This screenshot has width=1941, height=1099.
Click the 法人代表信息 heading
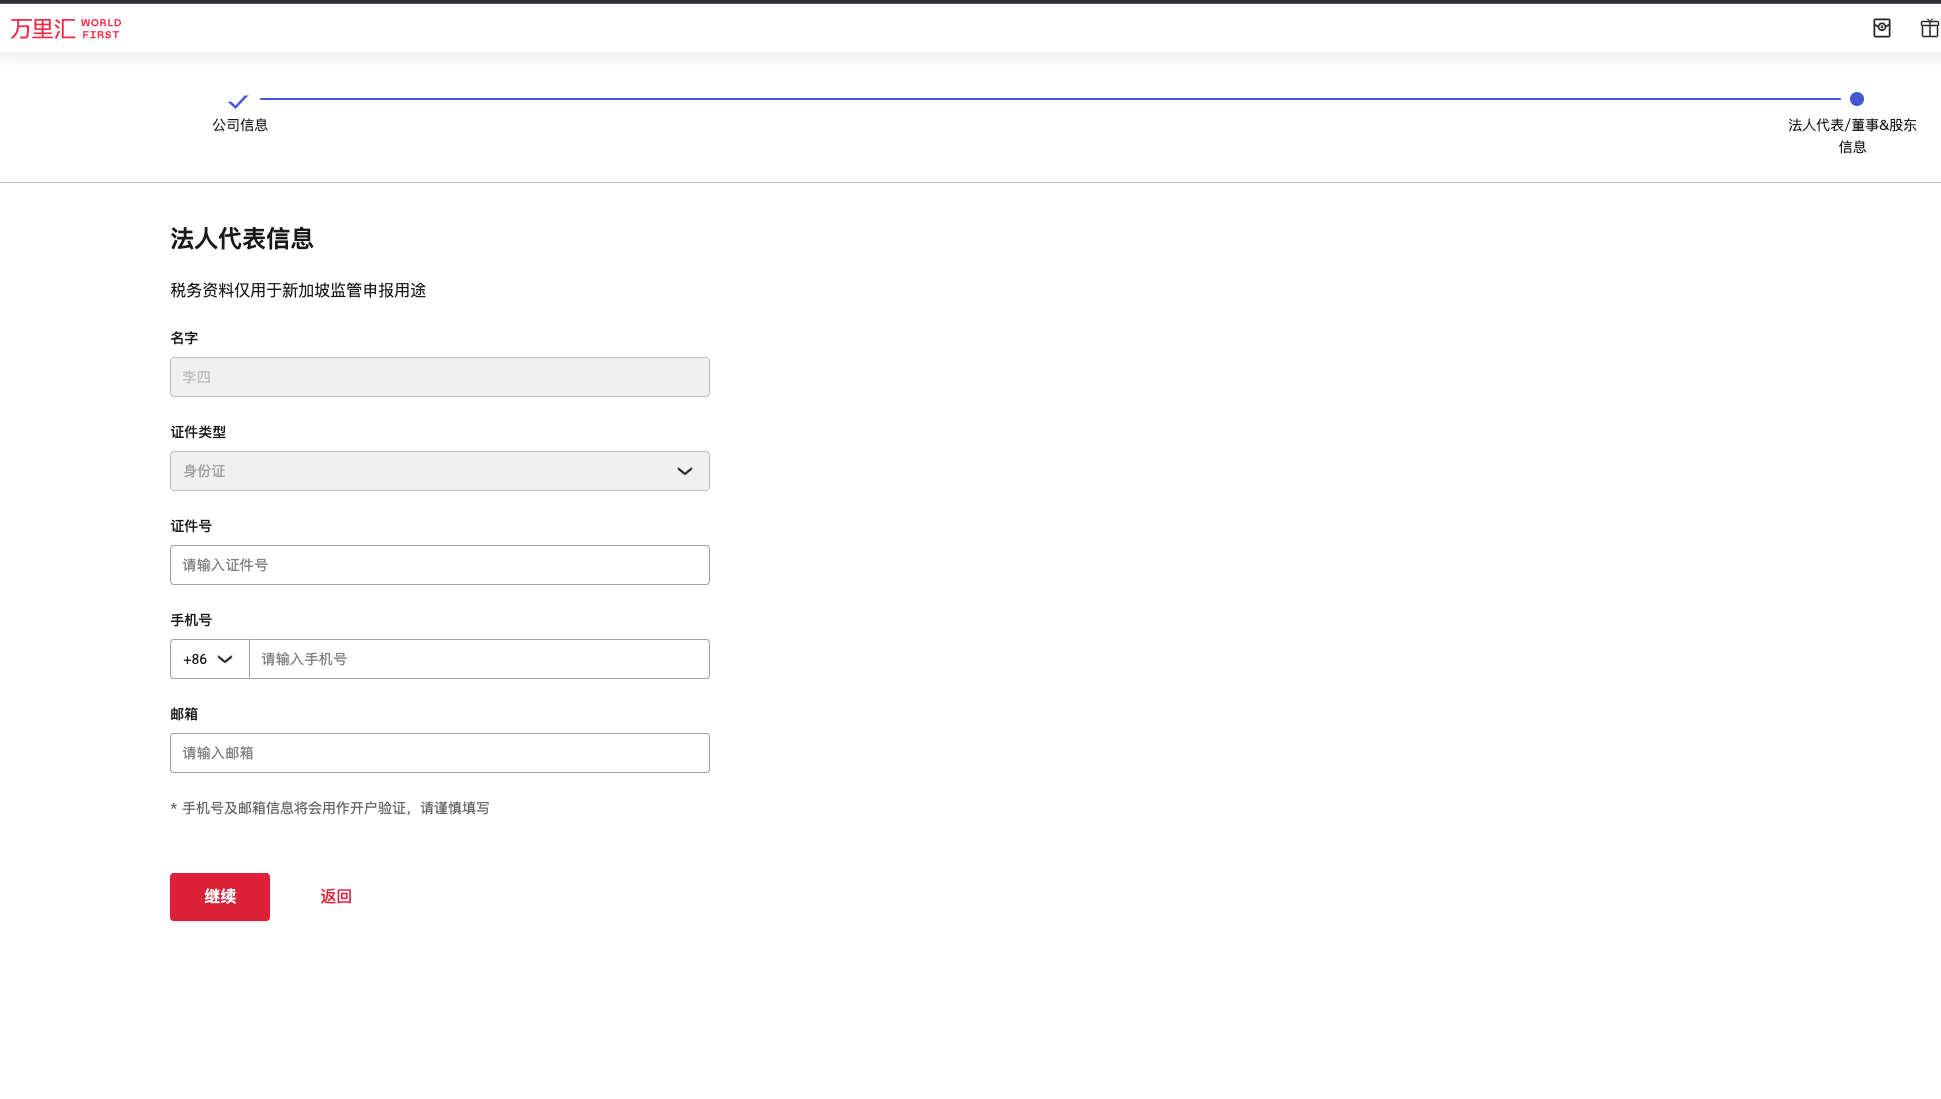(242, 238)
